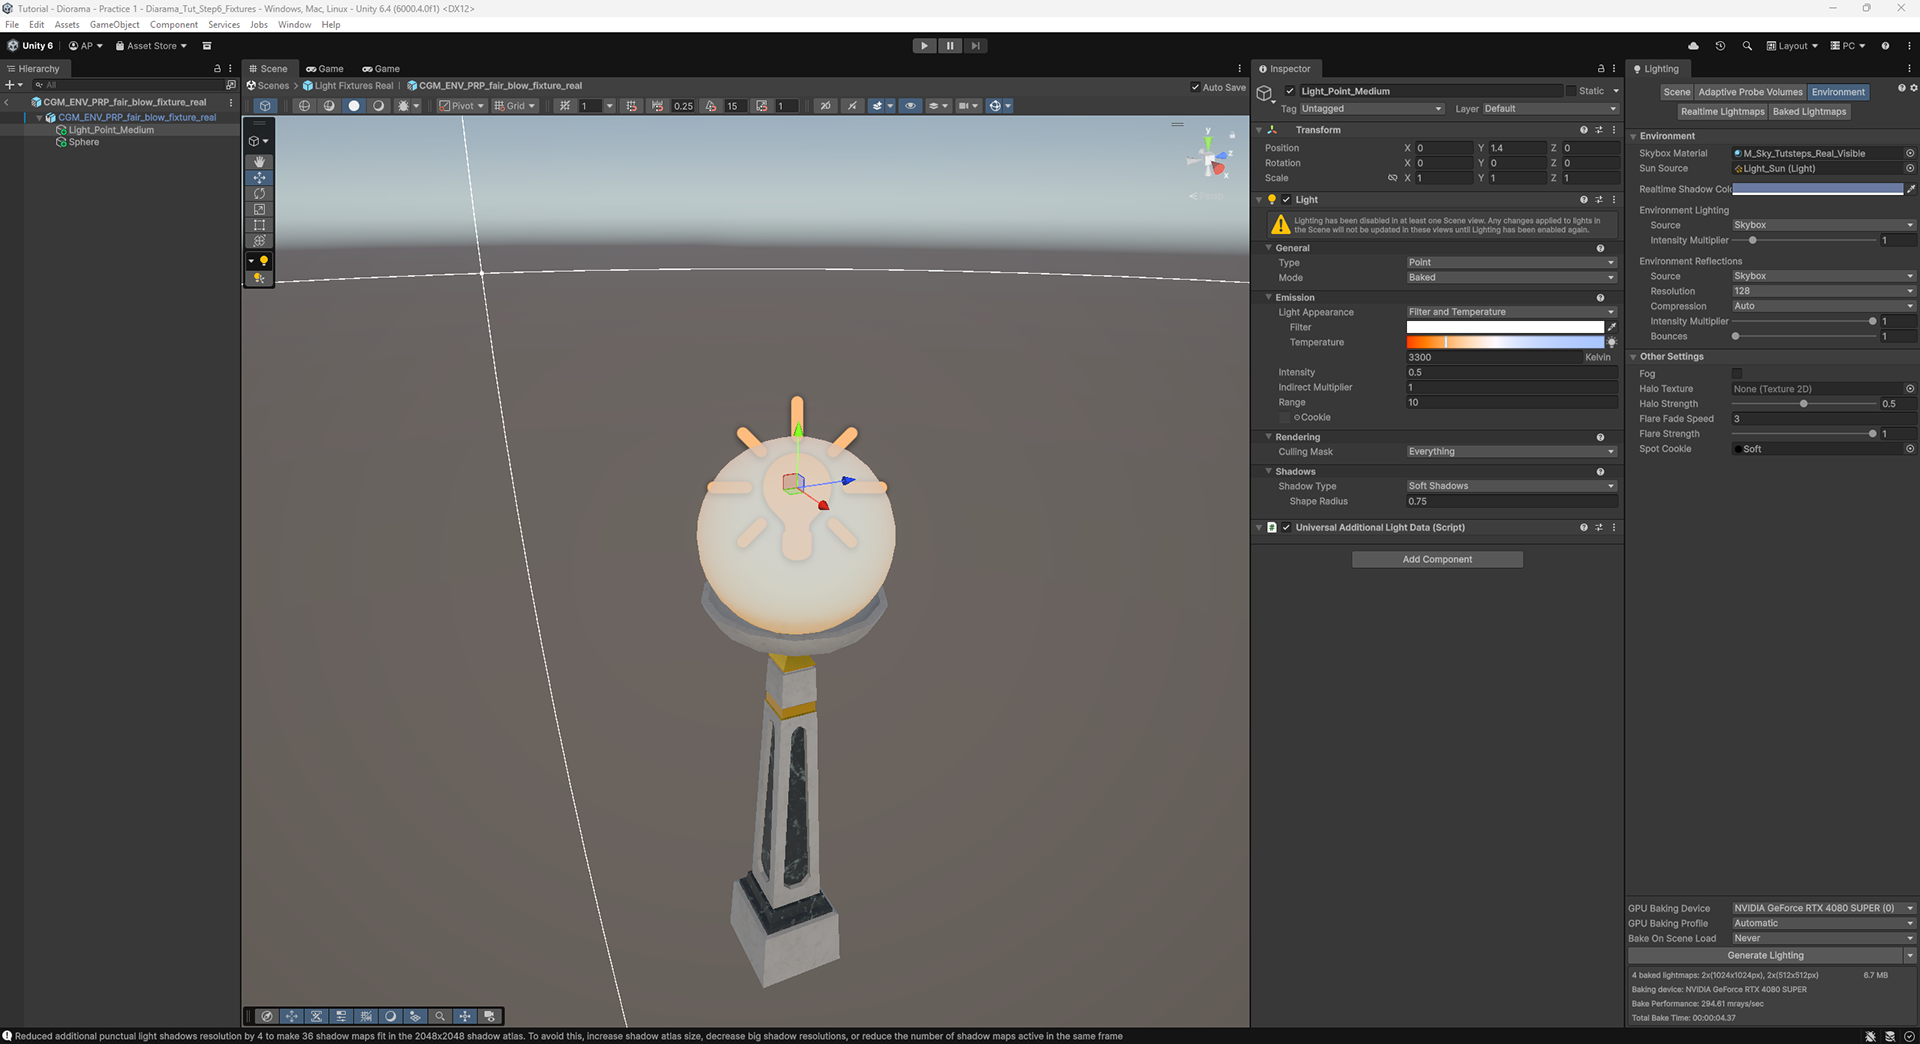Viewport: 1920px width, 1044px height.
Task: Open Transform component presets icon
Action: [x=1599, y=130]
